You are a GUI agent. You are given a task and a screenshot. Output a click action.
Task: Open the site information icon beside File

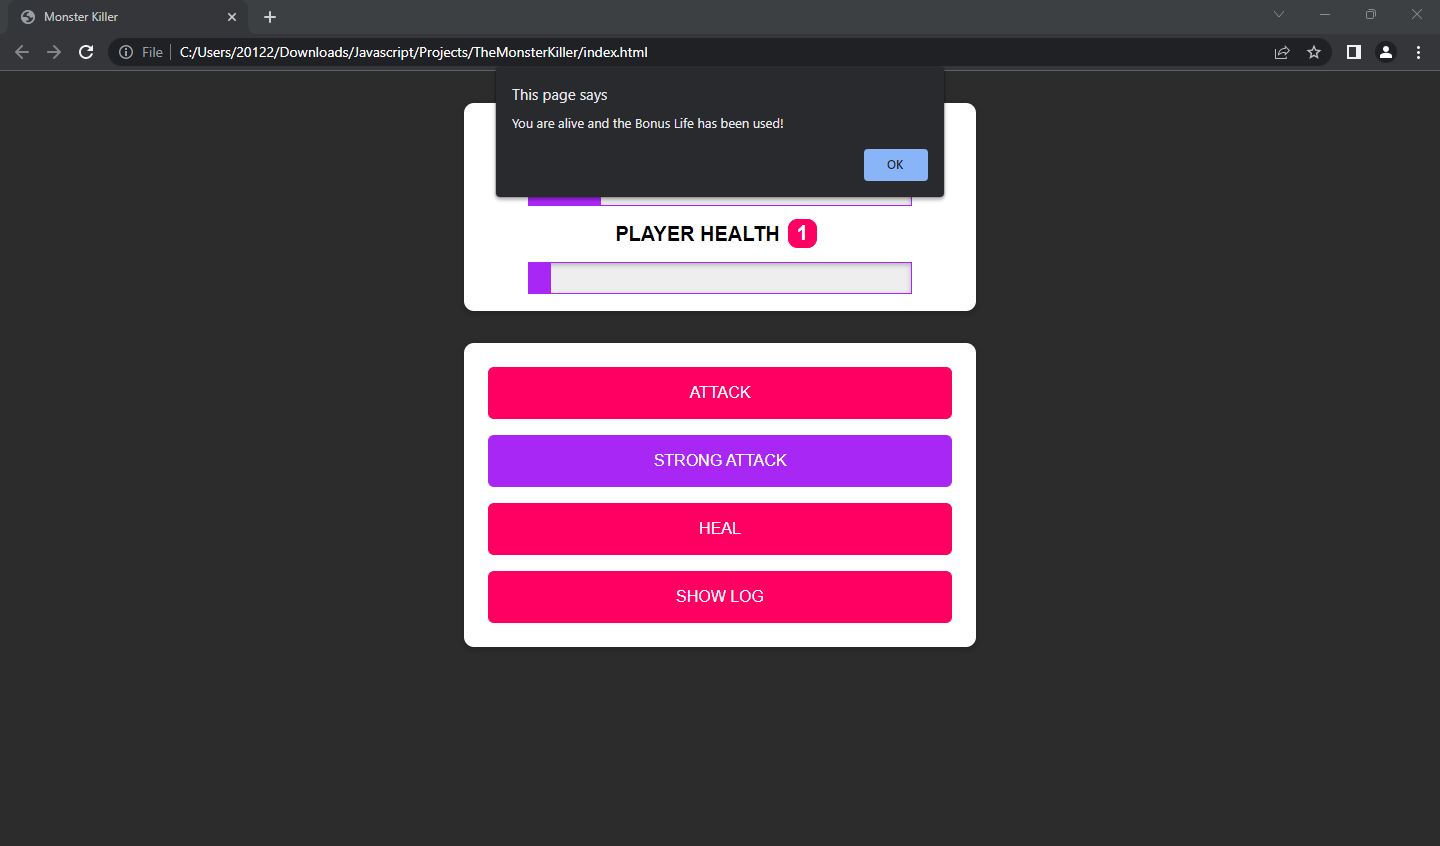click(x=126, y=52)
